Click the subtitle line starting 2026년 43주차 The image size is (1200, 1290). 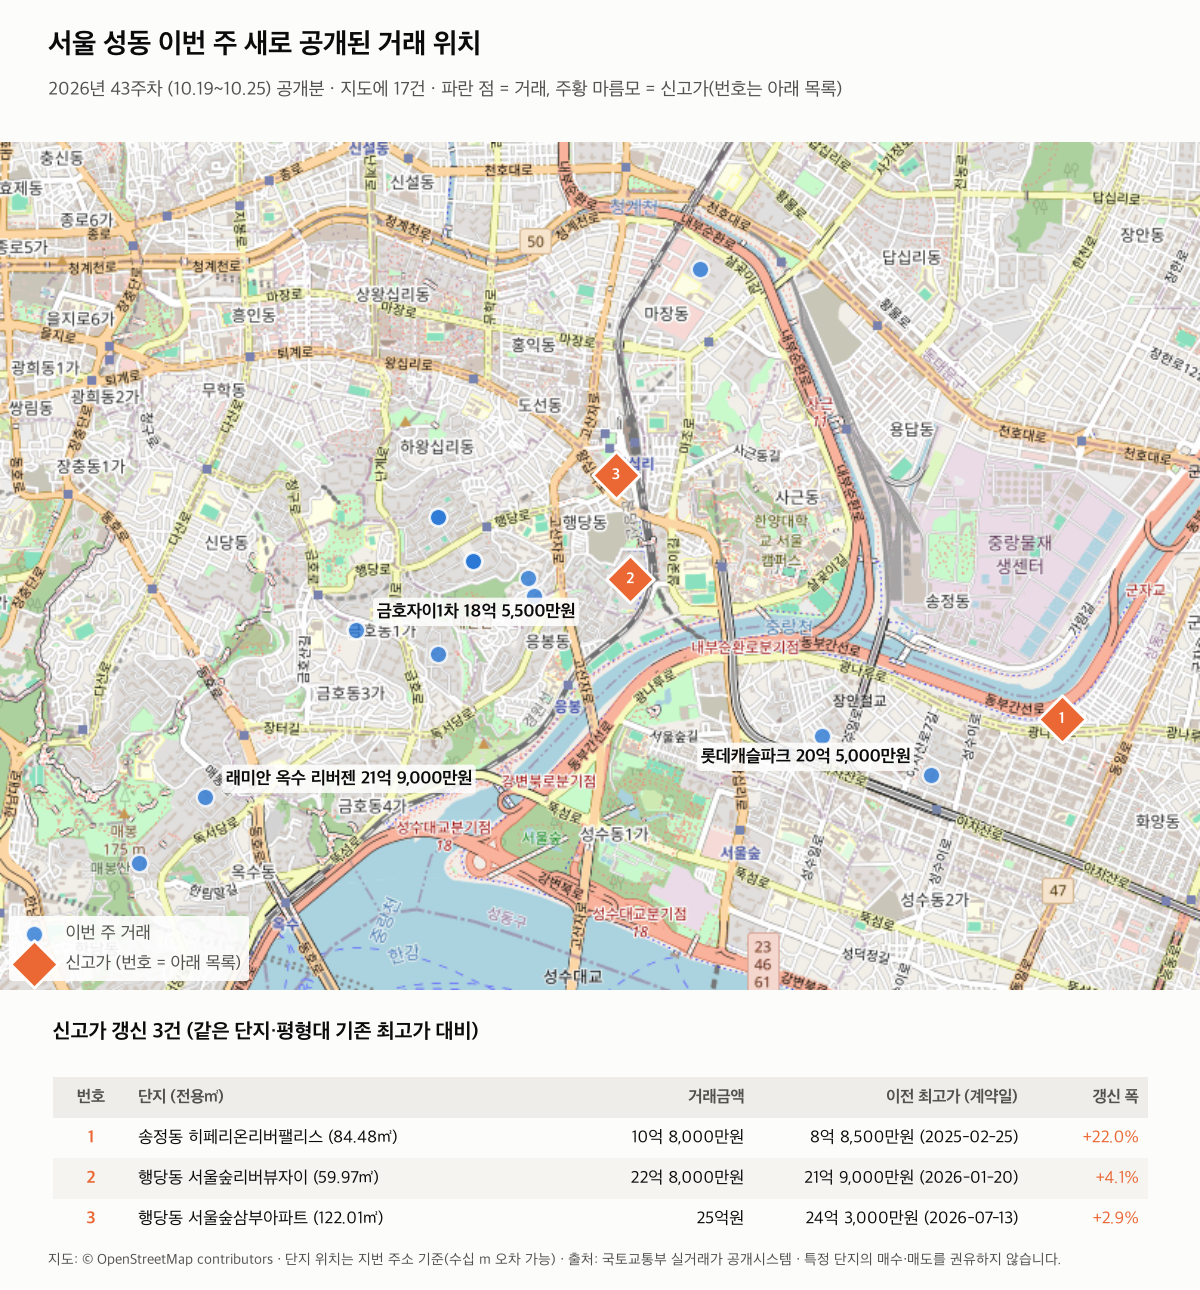[x=445, y=88]
